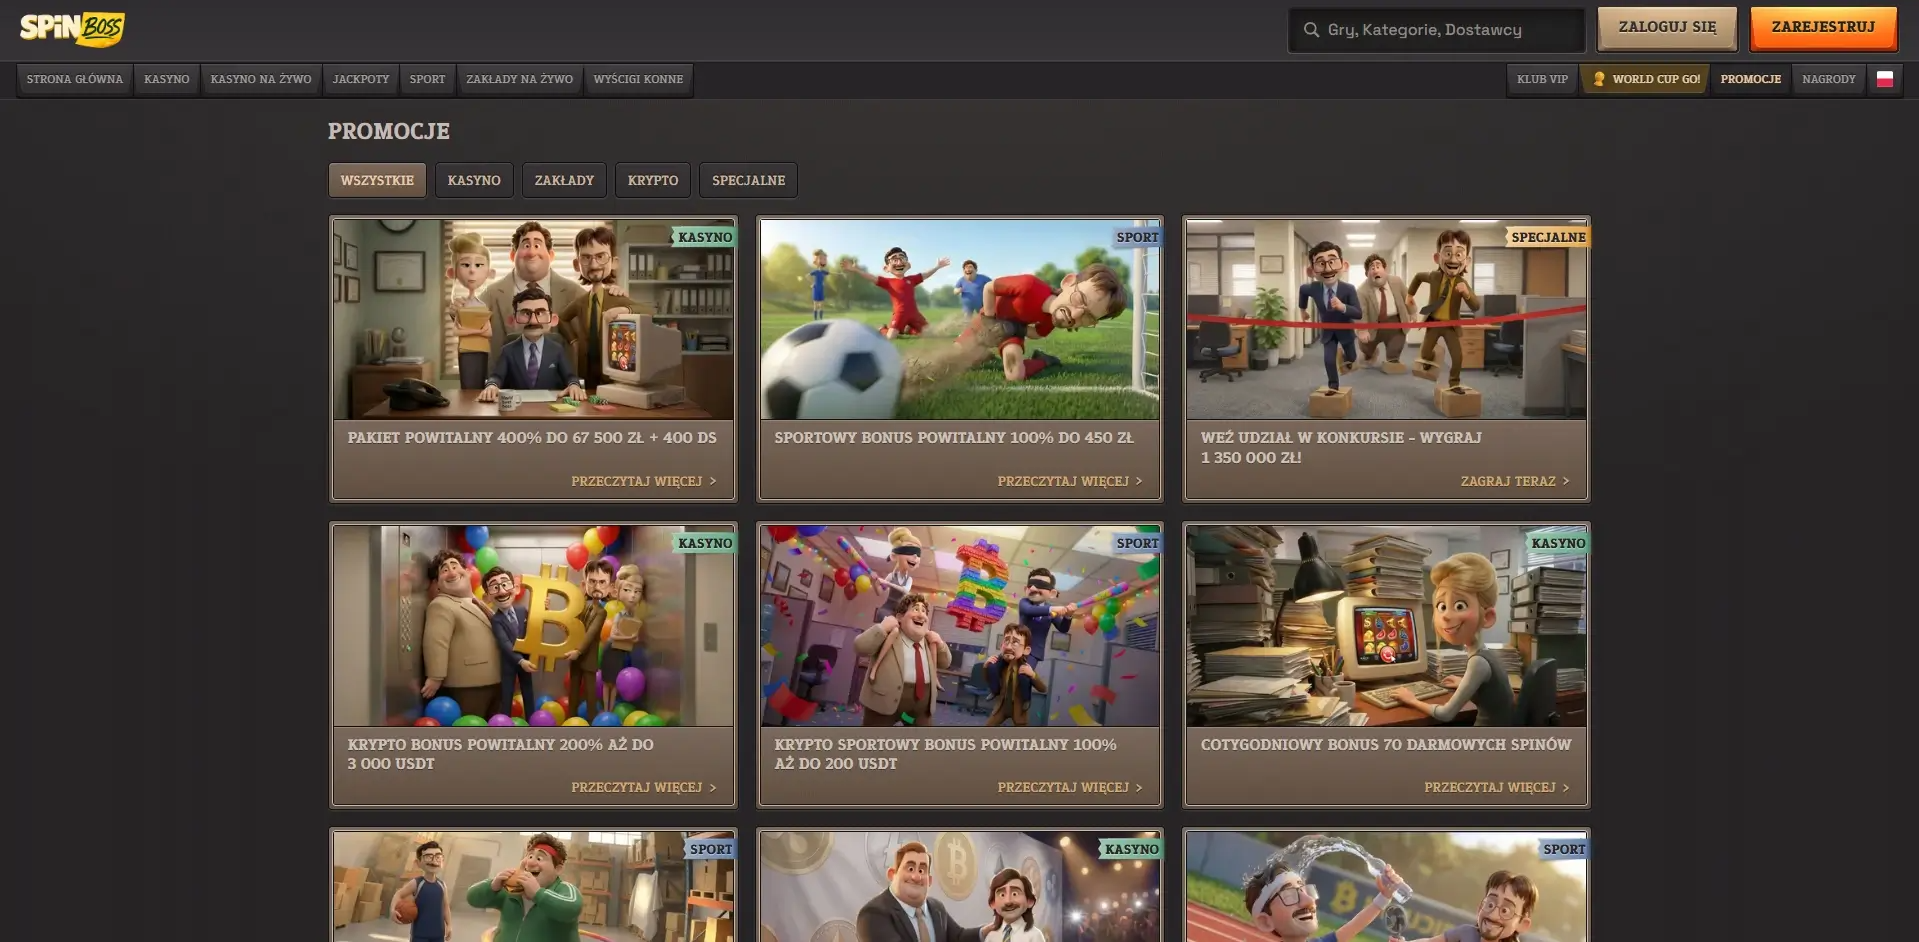Click the ZALOGUJ SIĘ button
Viewport: 1919px width, 942px height.
coord(1667,28)
